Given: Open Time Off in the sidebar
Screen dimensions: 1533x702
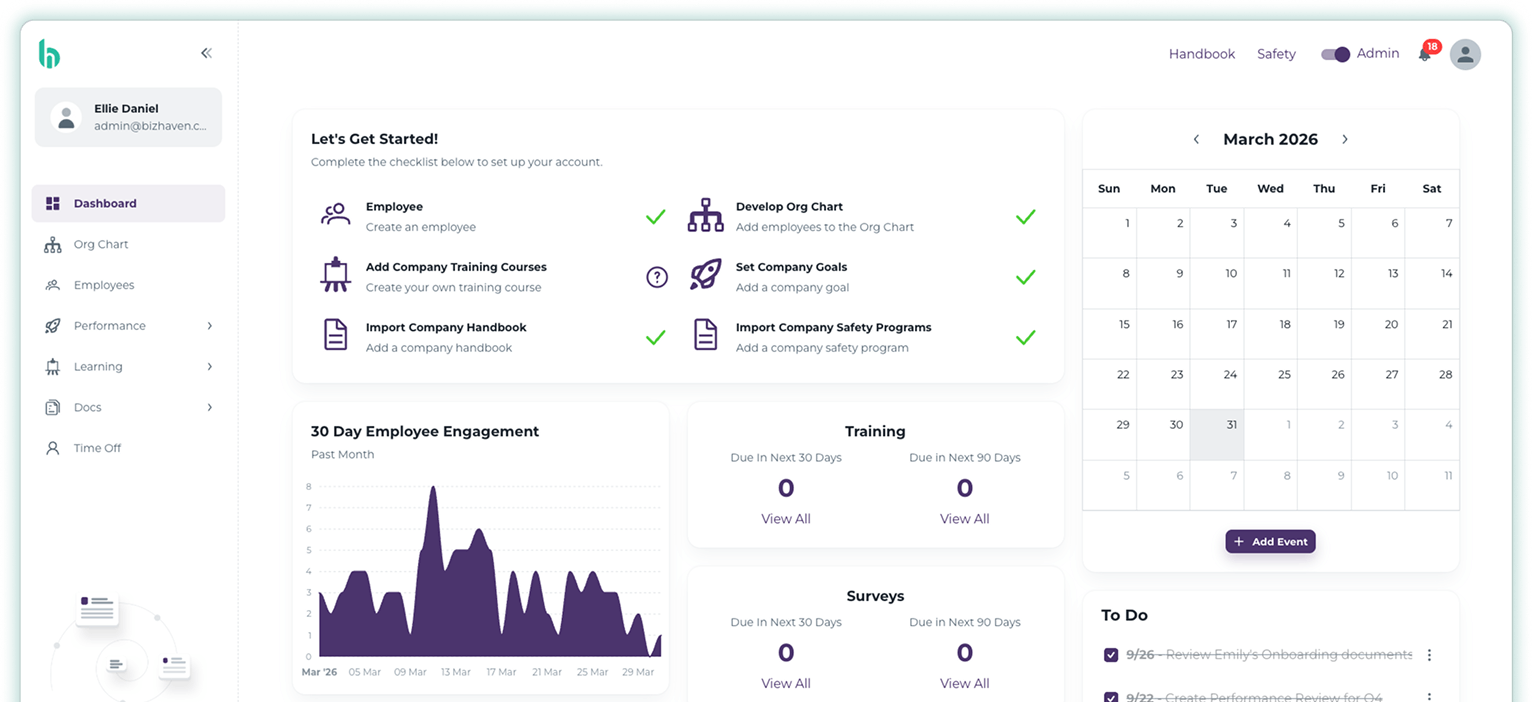Looking at the screenshot, I should (x=97, y=448).
